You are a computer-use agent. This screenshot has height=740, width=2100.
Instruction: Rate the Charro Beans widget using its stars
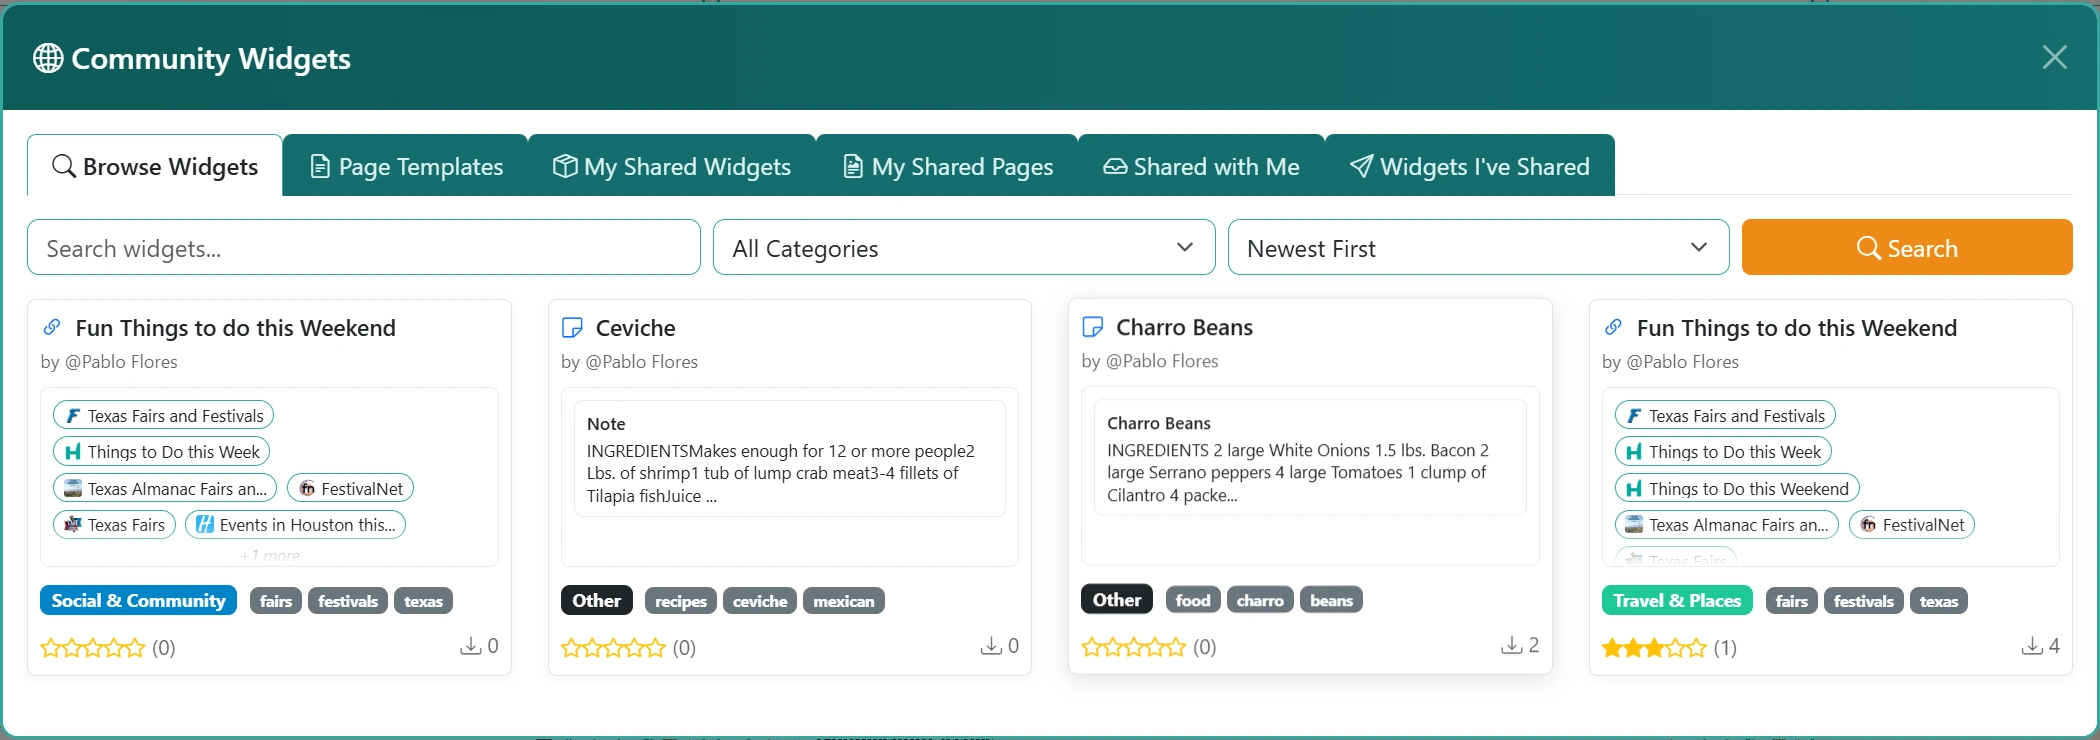1134,647
